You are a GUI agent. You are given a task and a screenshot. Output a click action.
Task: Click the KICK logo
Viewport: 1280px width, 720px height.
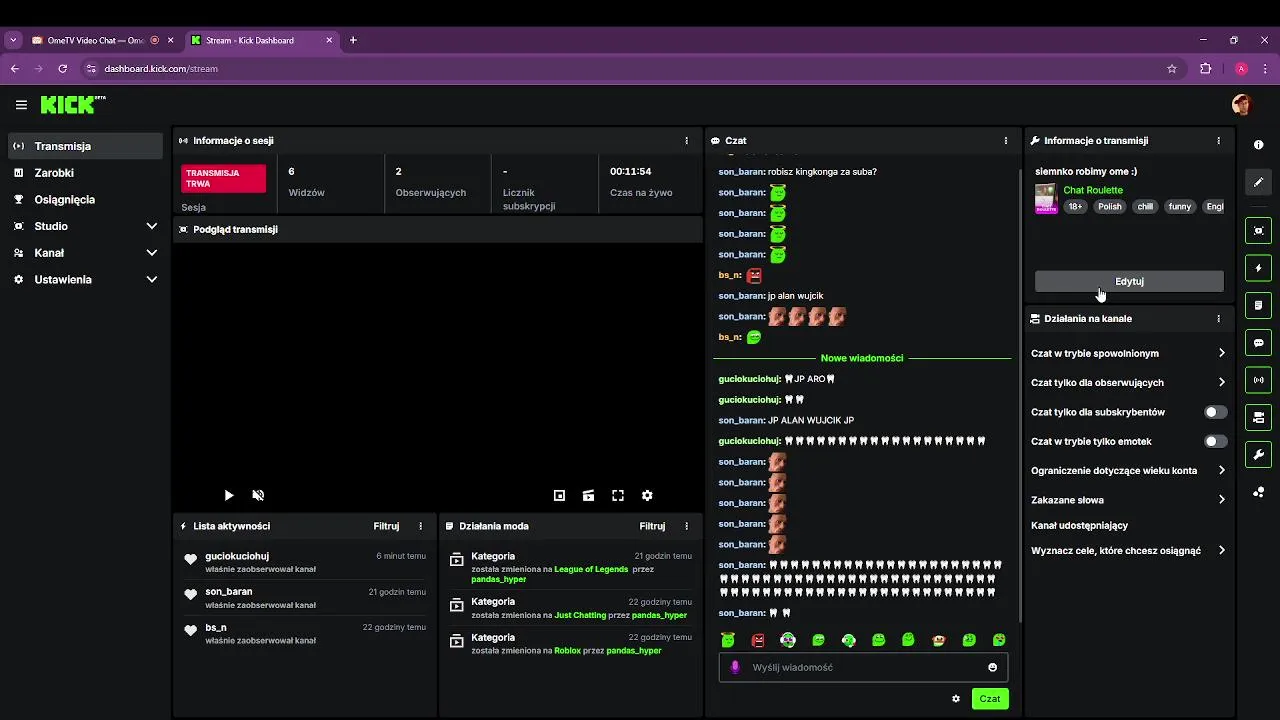tap(73, 104)
